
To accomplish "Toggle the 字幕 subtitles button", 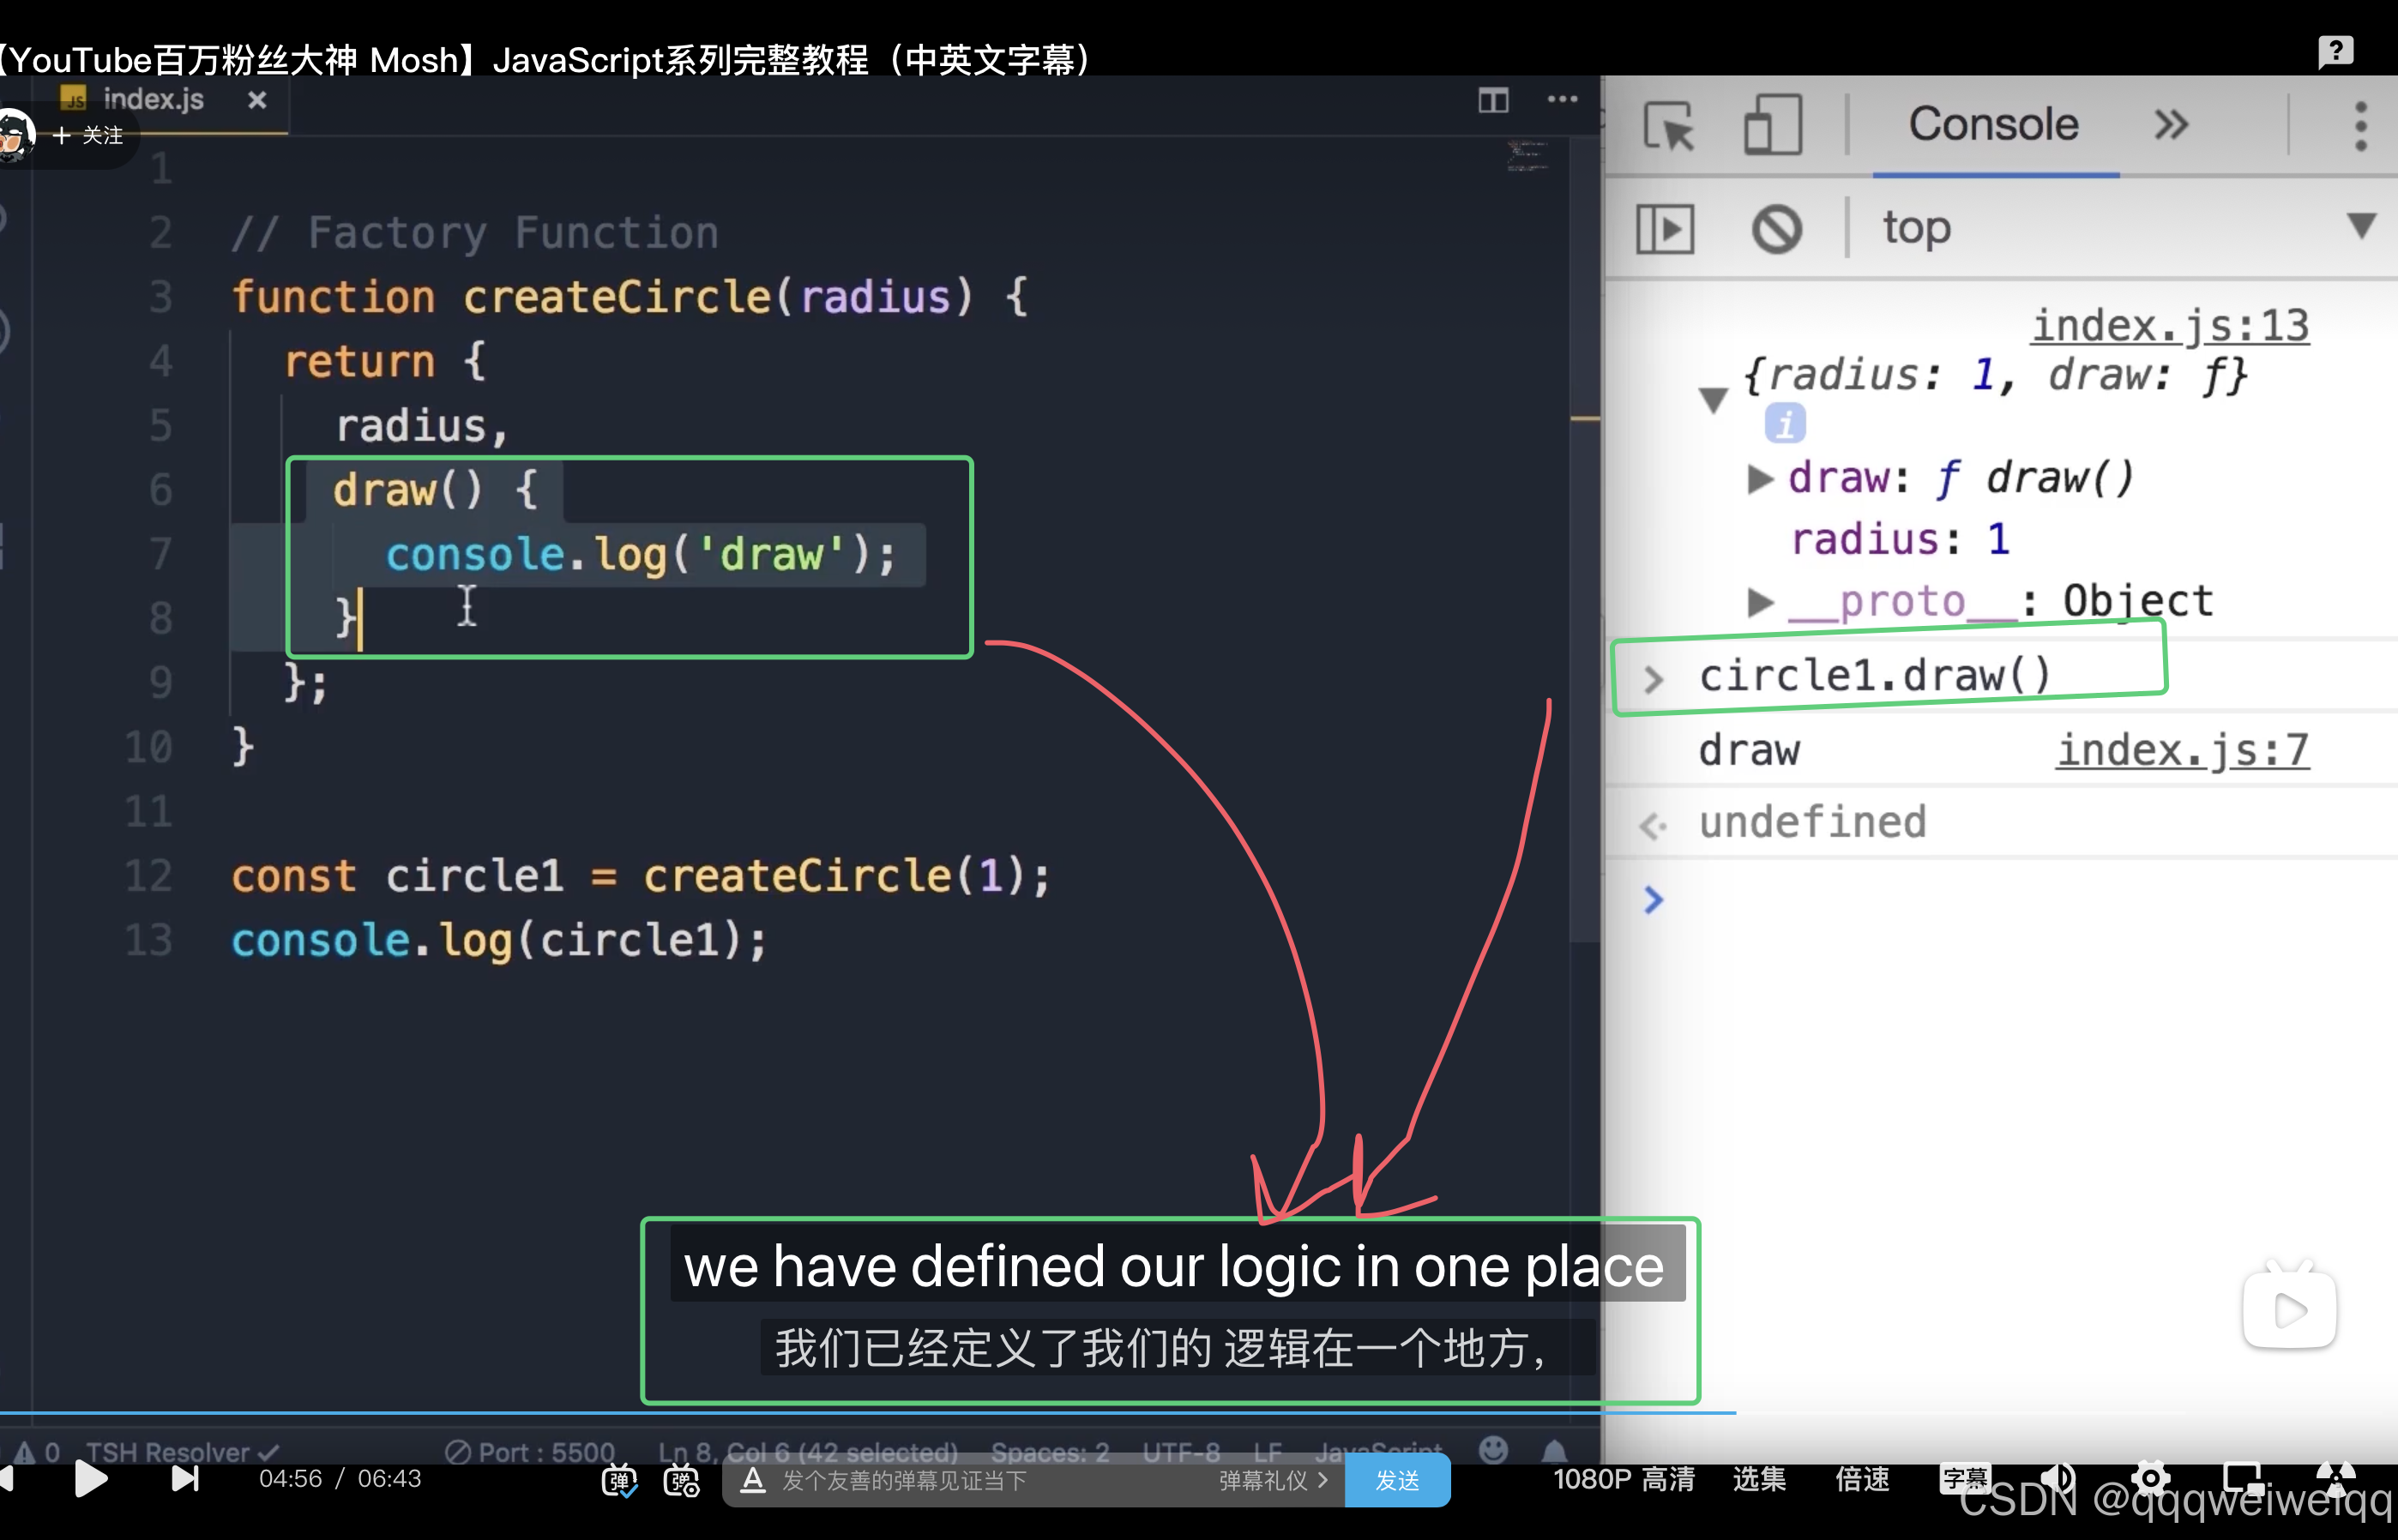I will (1965, 1478).
